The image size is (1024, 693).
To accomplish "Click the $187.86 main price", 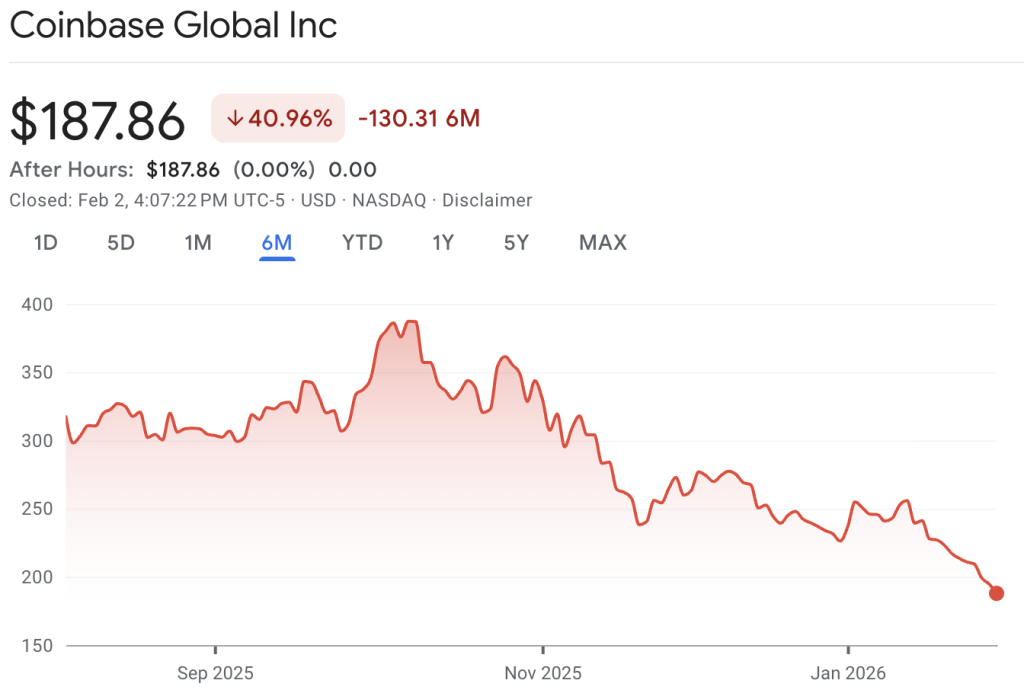I will (98, 121).
